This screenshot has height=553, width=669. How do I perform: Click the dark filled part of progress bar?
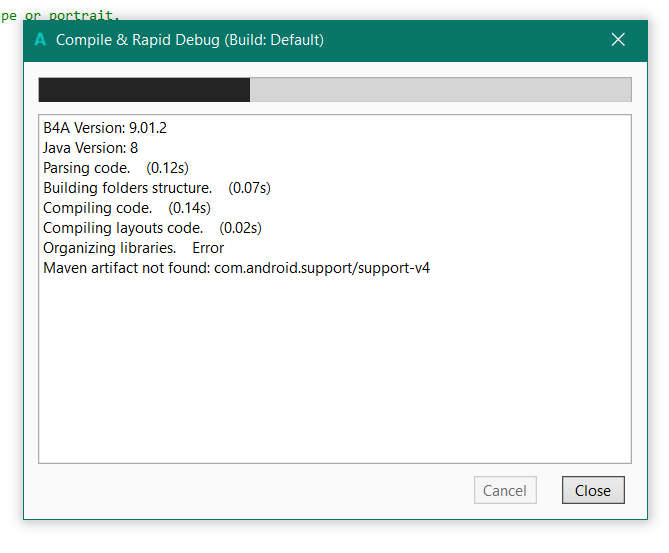[x=144, y=90]
